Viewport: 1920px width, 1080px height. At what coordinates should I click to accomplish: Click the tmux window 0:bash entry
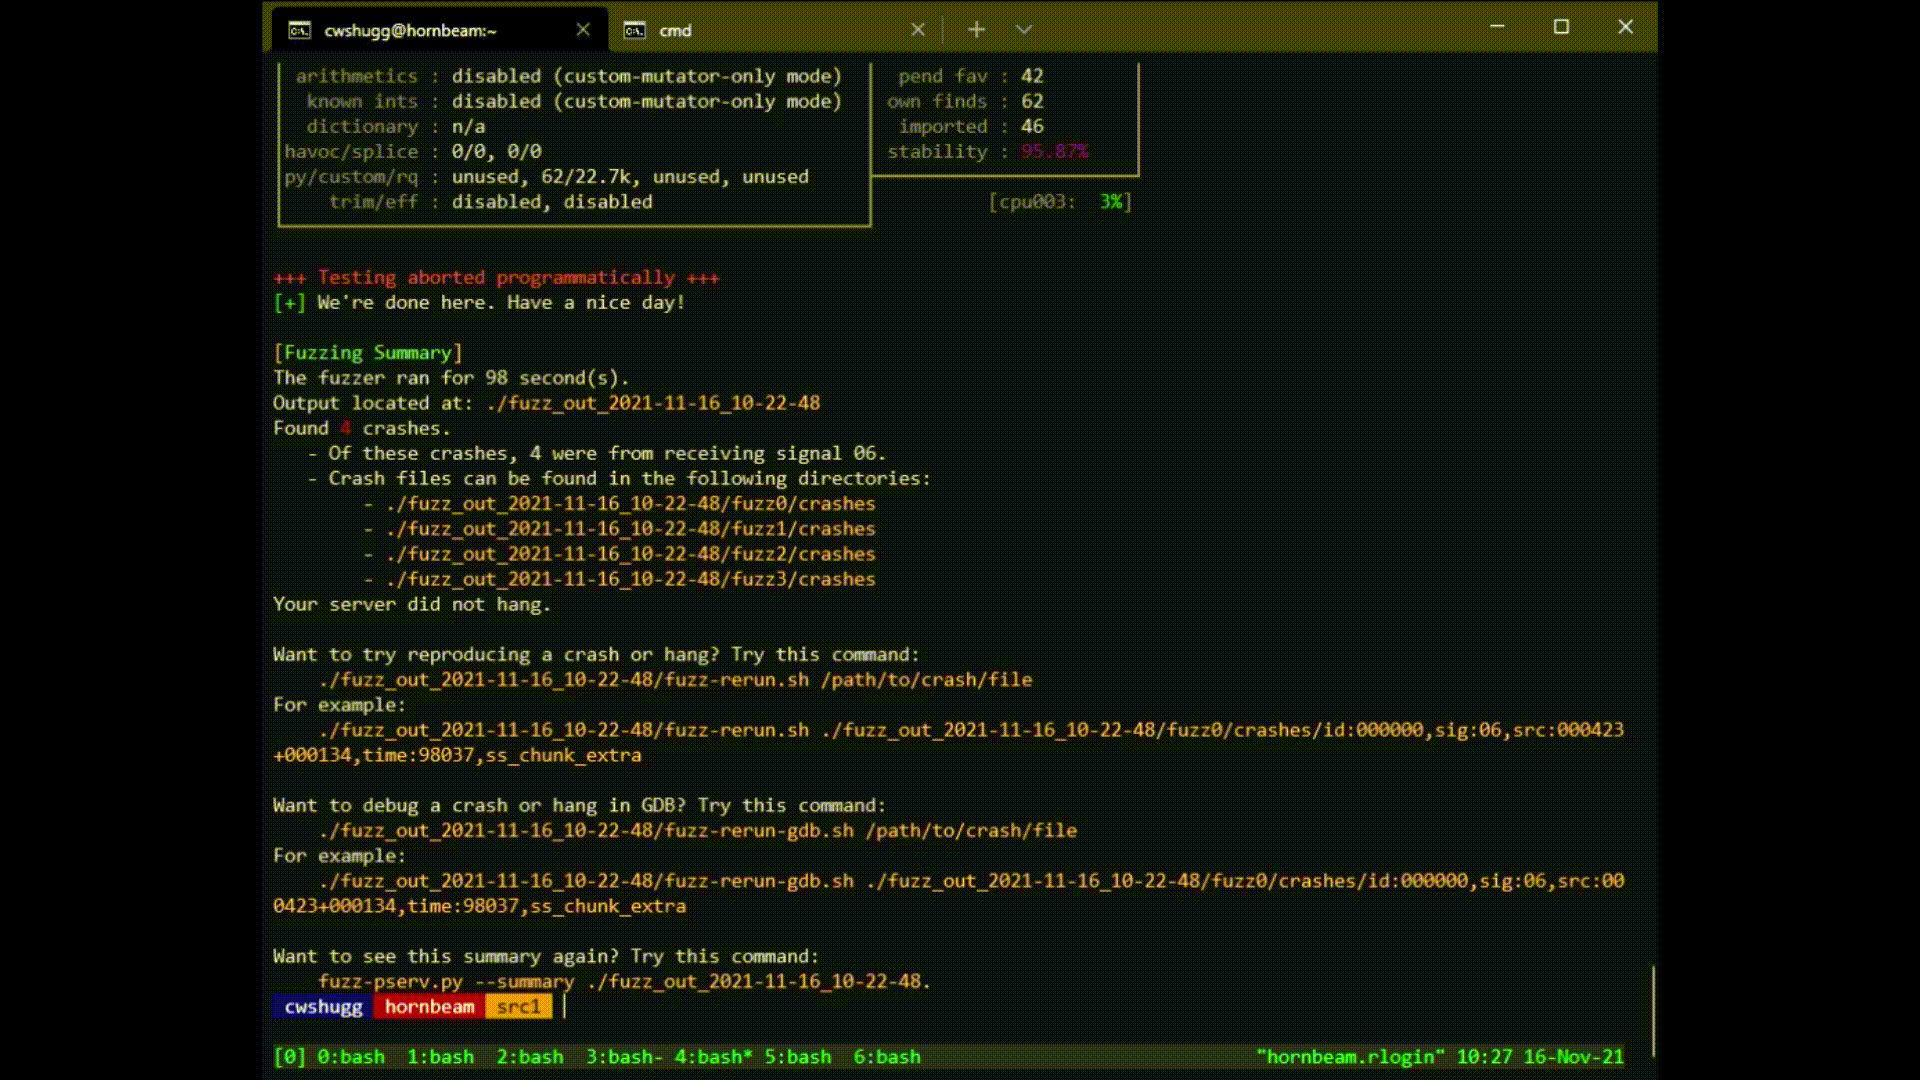(350, 1057)
